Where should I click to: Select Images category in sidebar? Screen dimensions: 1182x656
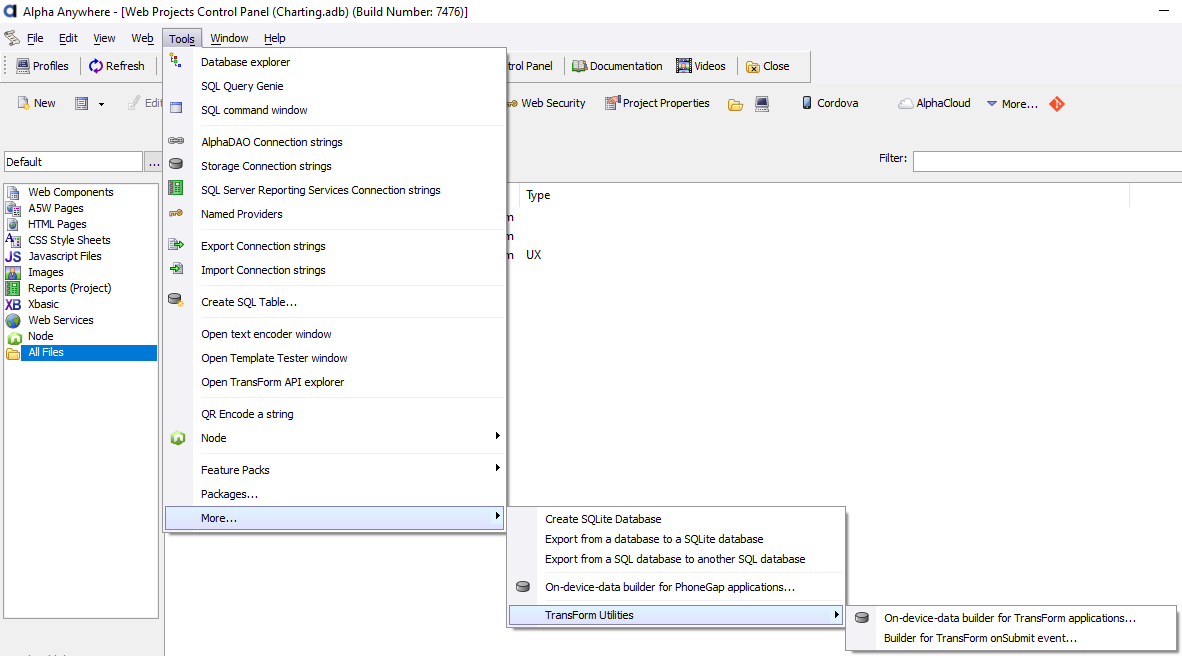coord(46,272)
